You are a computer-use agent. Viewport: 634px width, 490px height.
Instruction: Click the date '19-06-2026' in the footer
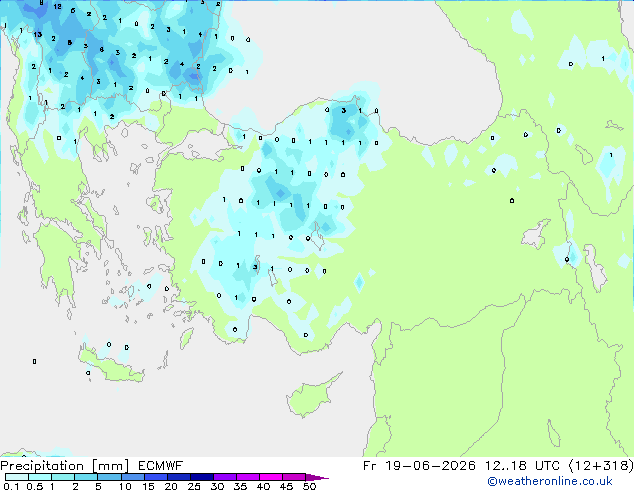click(430, 466)
